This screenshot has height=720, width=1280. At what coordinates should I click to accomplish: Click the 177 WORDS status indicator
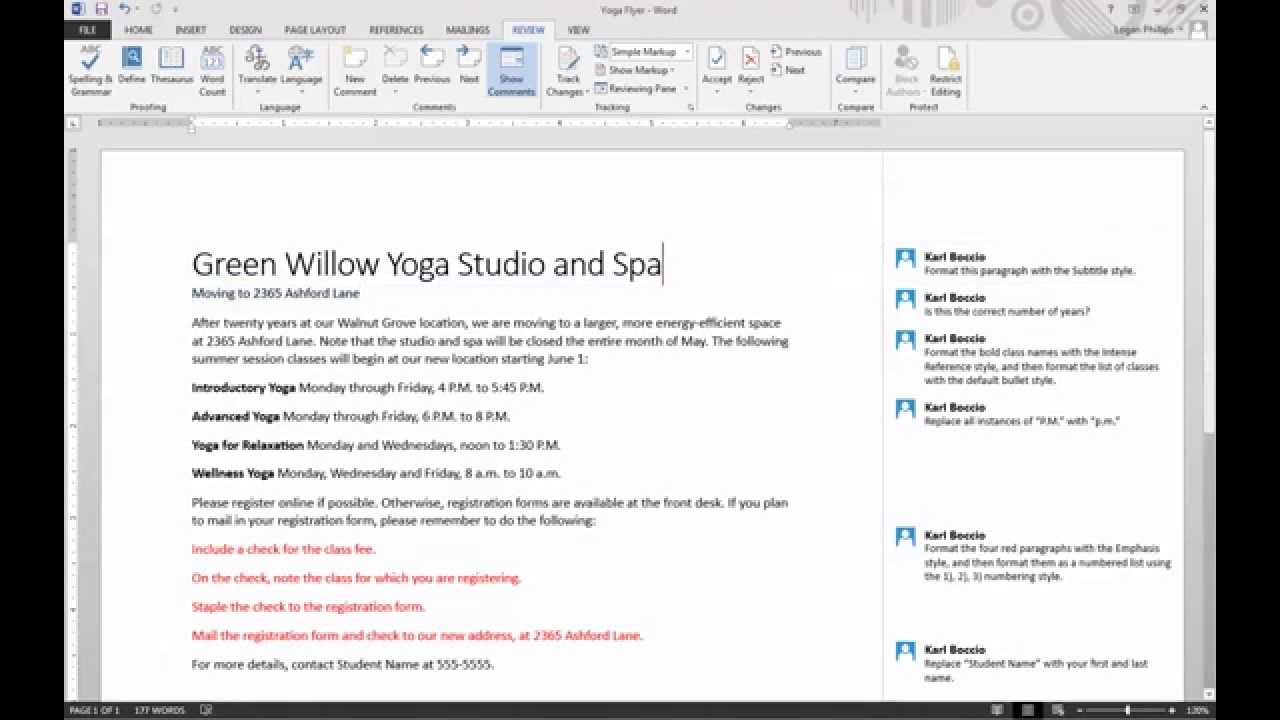pyautogui.click(x=160, y=710)
